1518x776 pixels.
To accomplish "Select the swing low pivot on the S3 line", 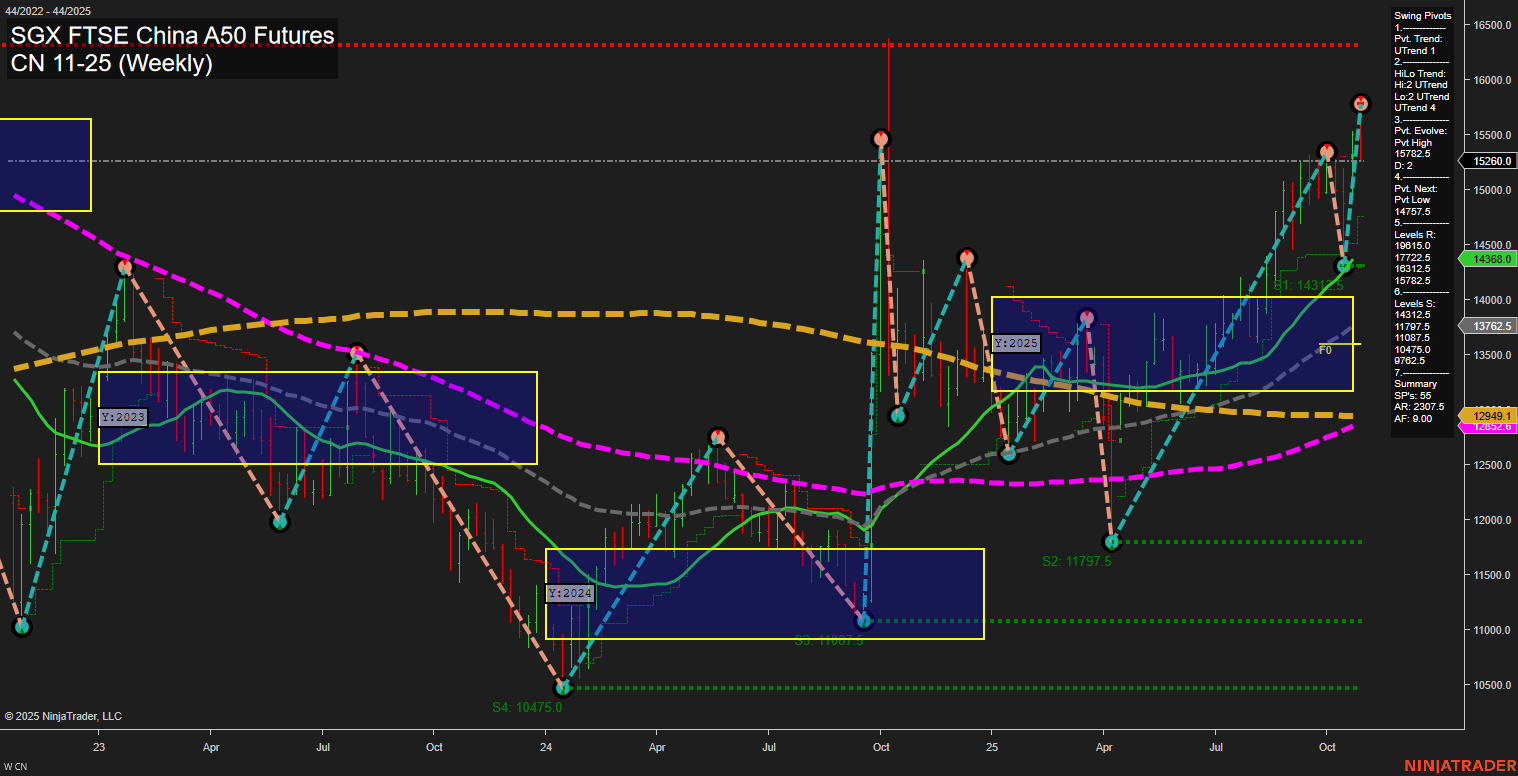I will point(865,621).
